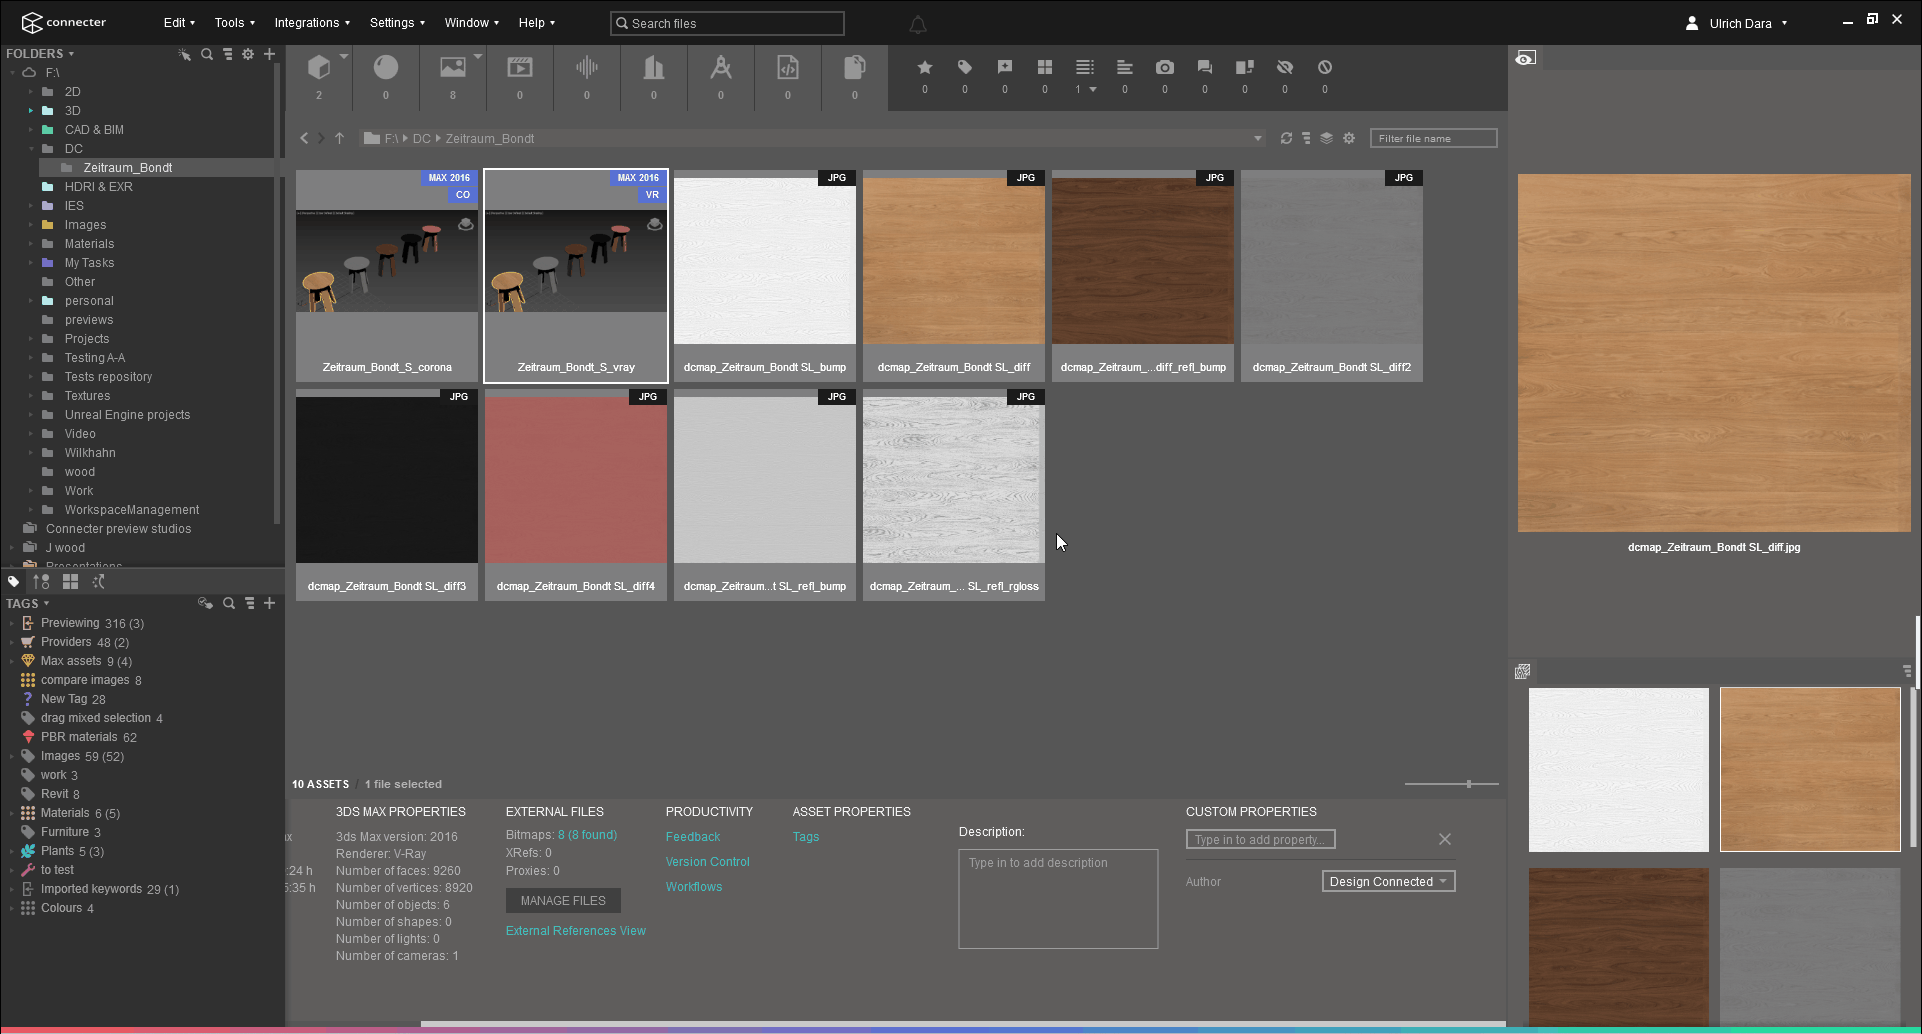Screen dimensions: 1922x1034
Task: Click the External References View link
Action: click(x=576, y=930)
